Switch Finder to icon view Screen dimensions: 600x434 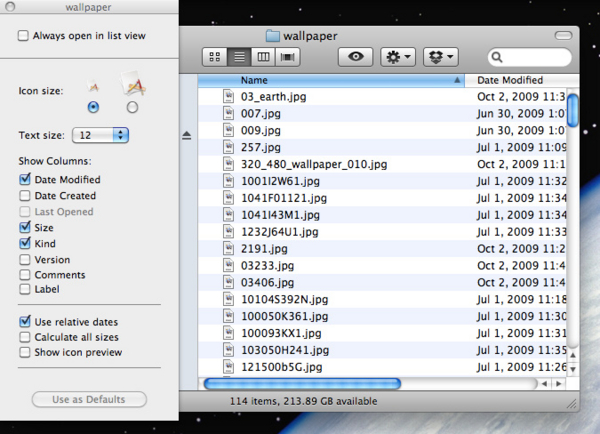point(215,57)
